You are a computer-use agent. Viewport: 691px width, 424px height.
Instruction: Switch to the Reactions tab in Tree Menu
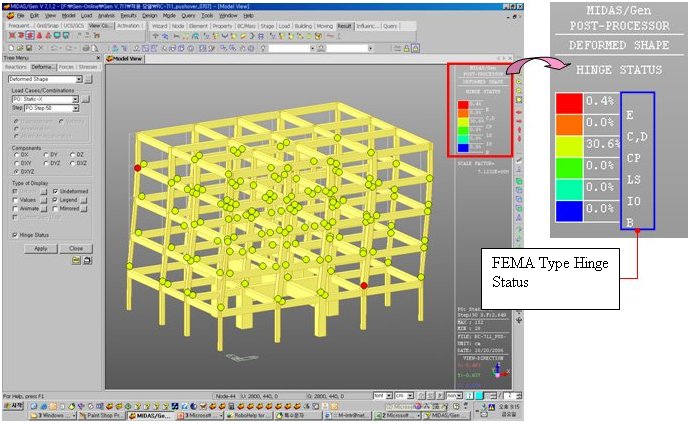click(x=16, y=67)
